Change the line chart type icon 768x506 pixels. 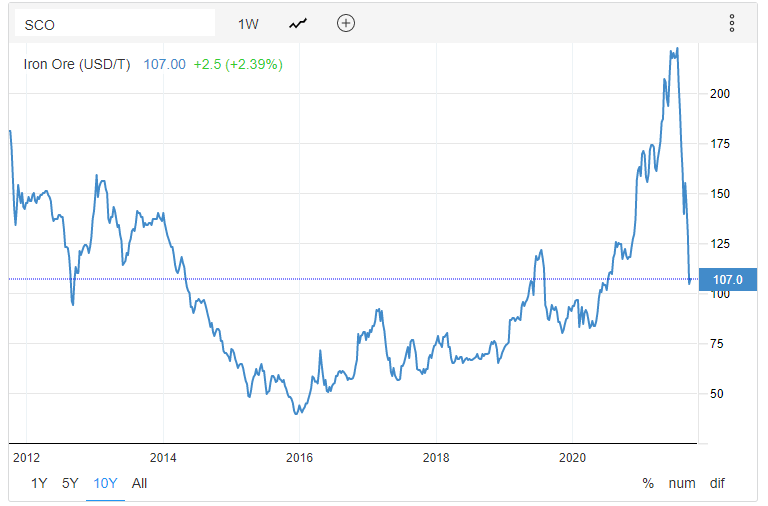[298, 24]
